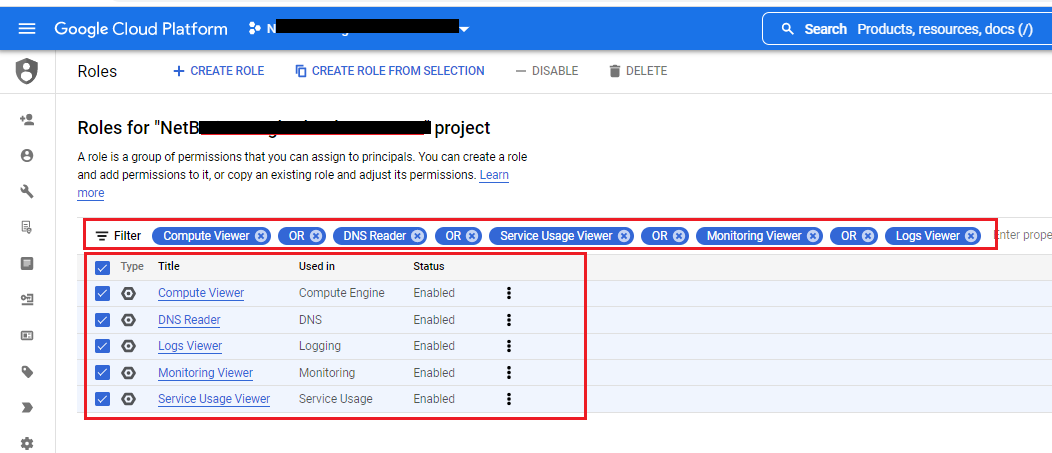The image size is (1052, 453).
Task: Remove the OR chip after DNS Reader
Action: pyautogui.click(x=472, y=236)
